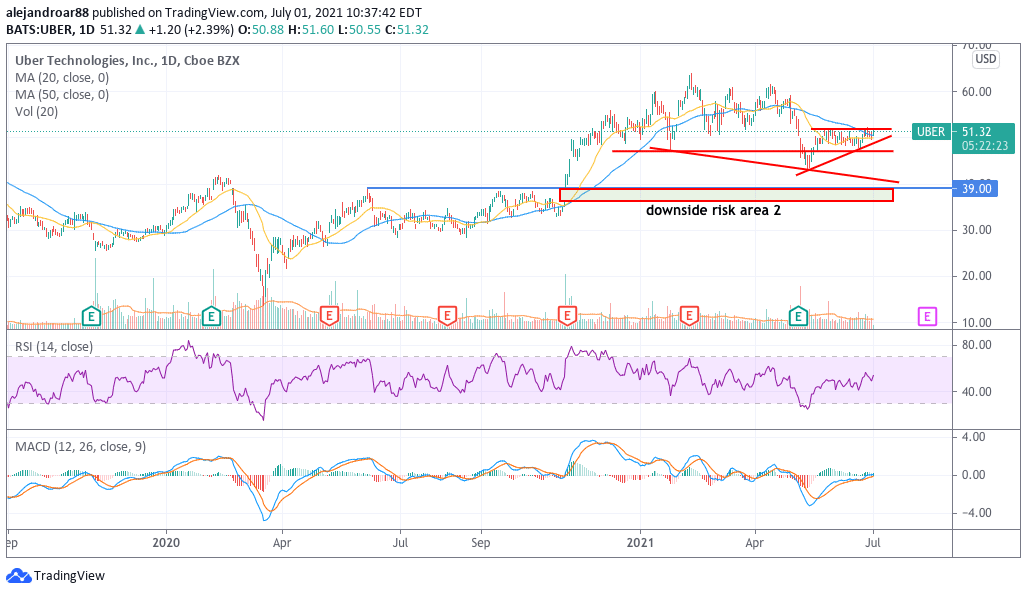Screen dimensions: 1027x594
Task: Click the C:51.32 close value in the header
Action: [406, 29]
